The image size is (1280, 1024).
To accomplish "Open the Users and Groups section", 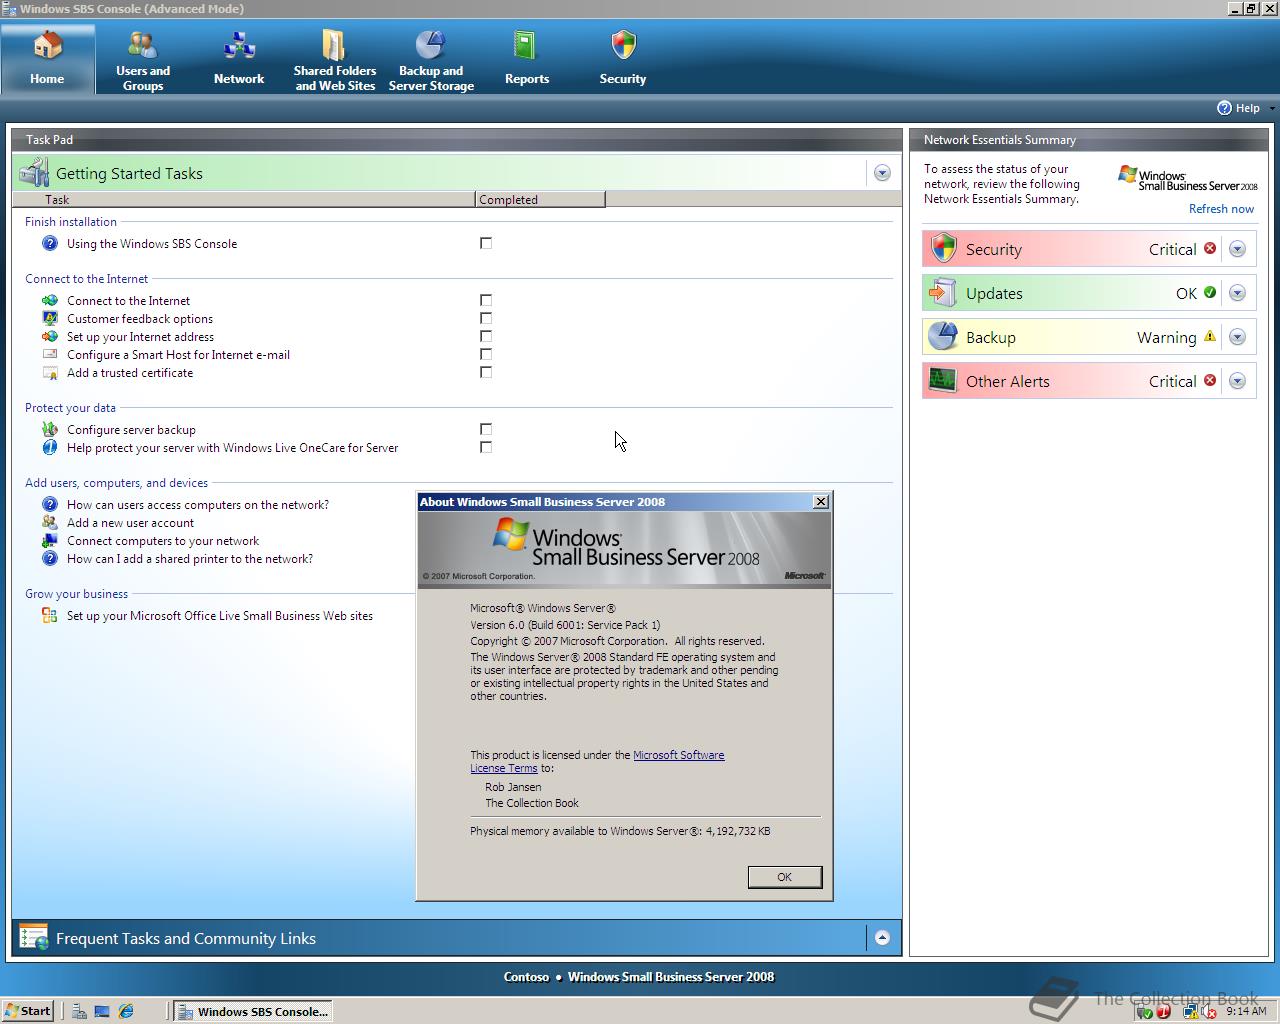I will pyautogui.click(x=143, y=59).
